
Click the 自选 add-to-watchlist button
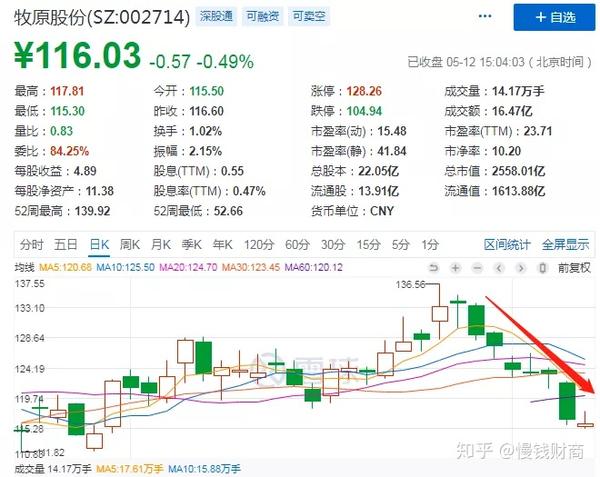(x=554, y=17)
